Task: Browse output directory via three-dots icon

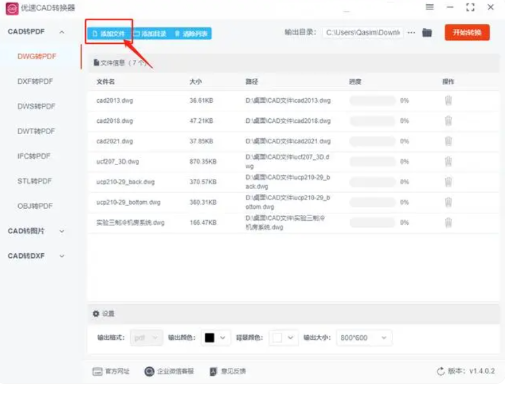Action: (x=411, y=33)
